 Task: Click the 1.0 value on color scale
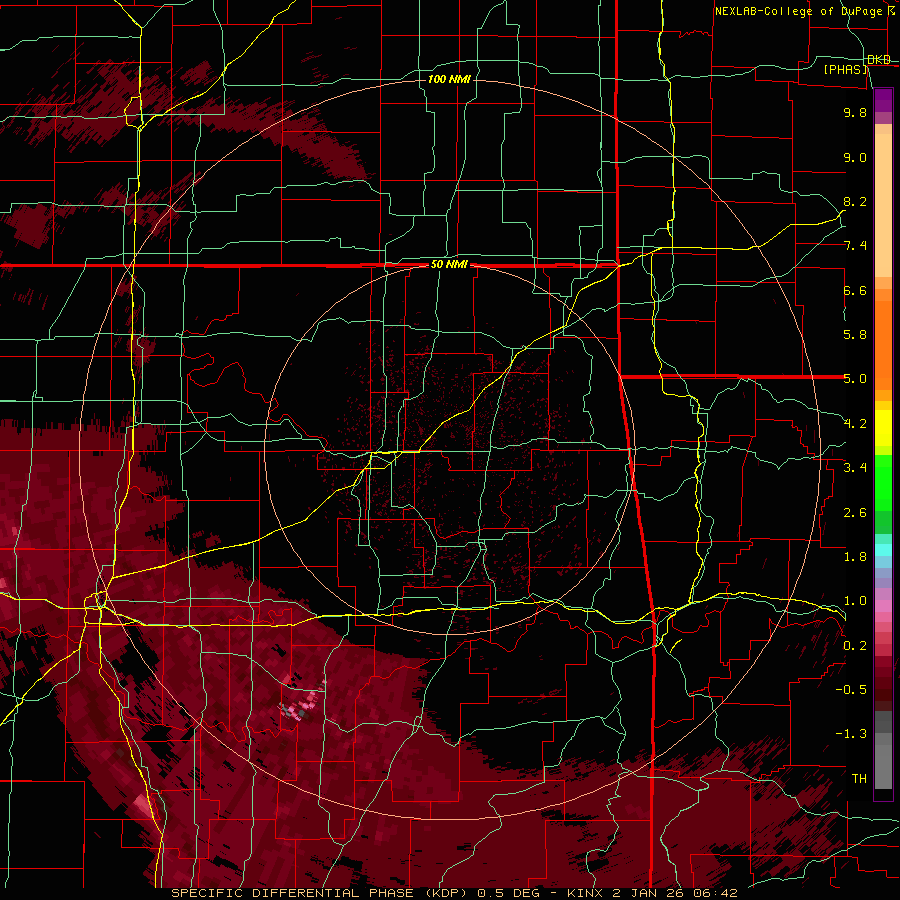tap(855, 601)
